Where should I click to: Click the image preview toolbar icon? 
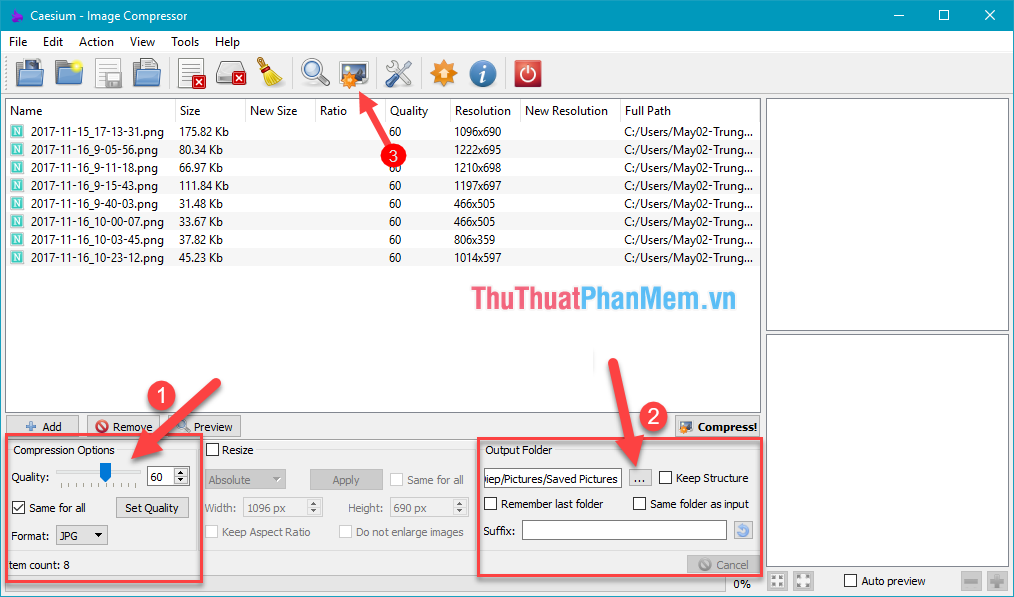[354, 73]
